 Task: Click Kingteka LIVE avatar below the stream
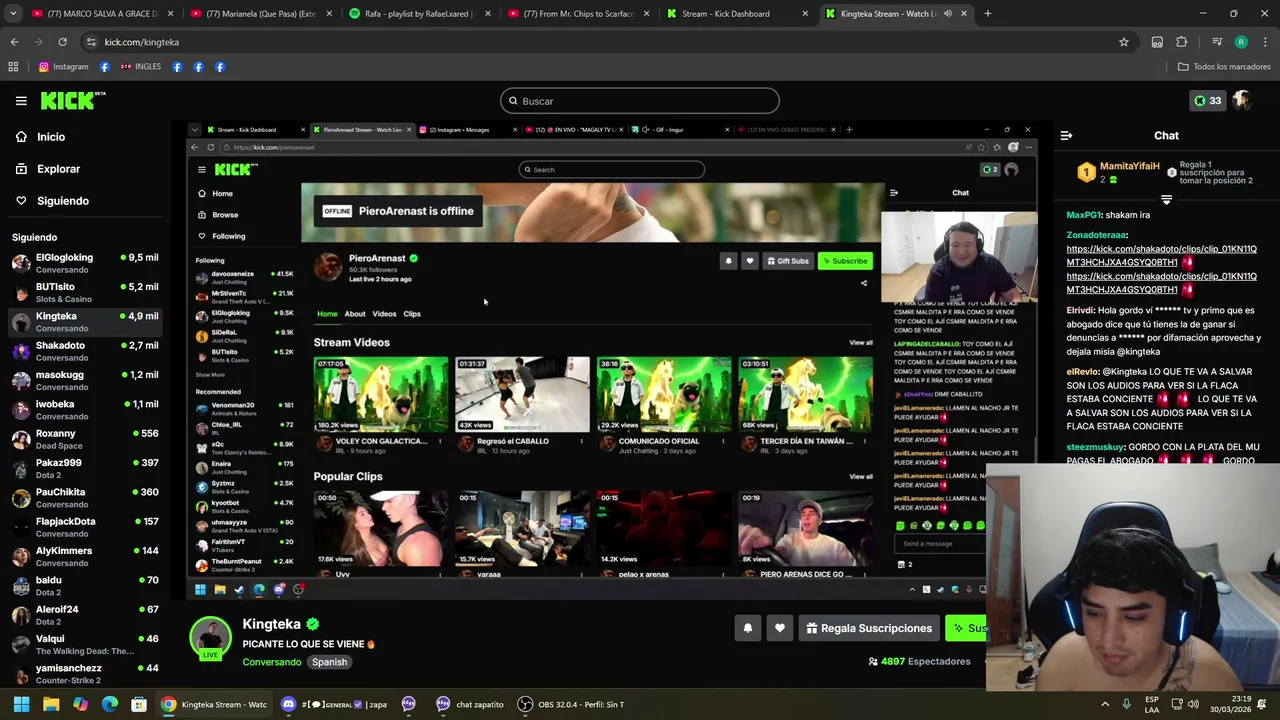210,639
